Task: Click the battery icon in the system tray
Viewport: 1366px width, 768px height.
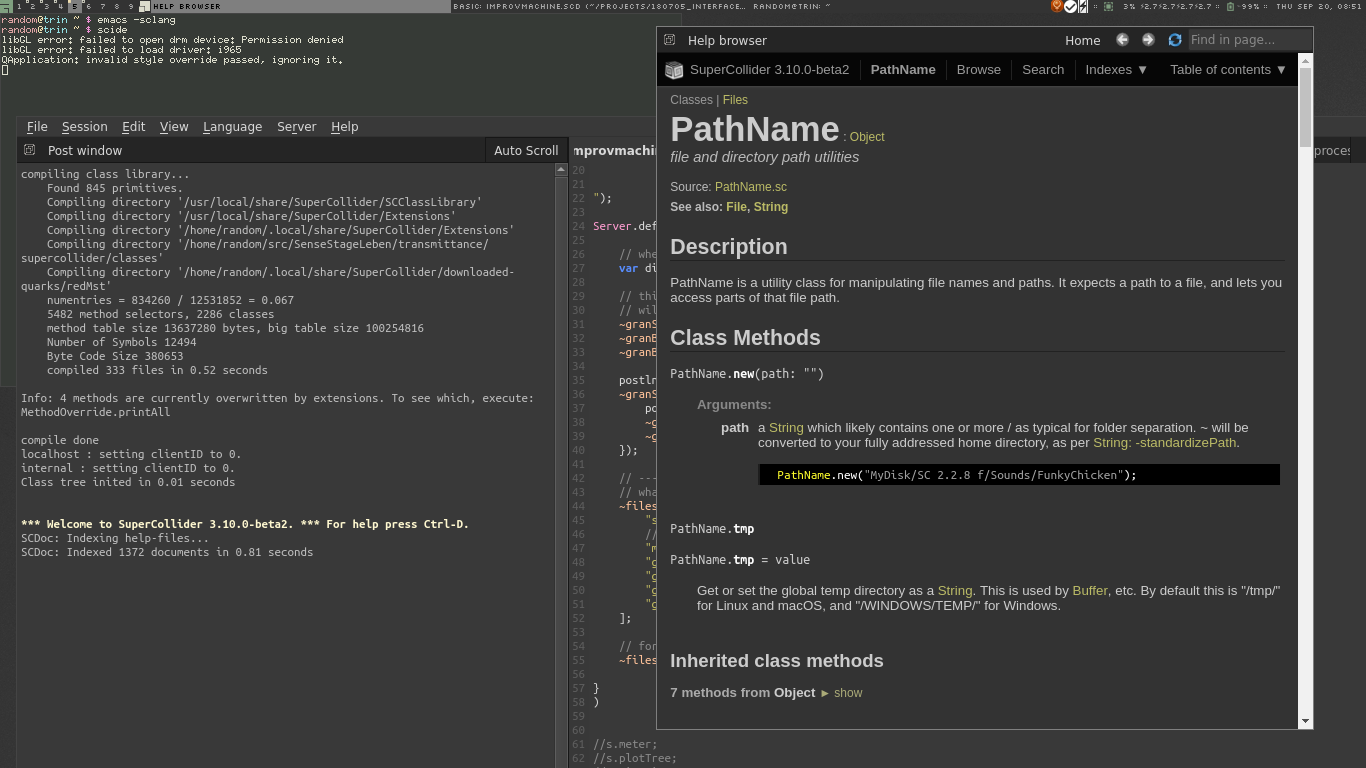Action: pos(1230,6)
